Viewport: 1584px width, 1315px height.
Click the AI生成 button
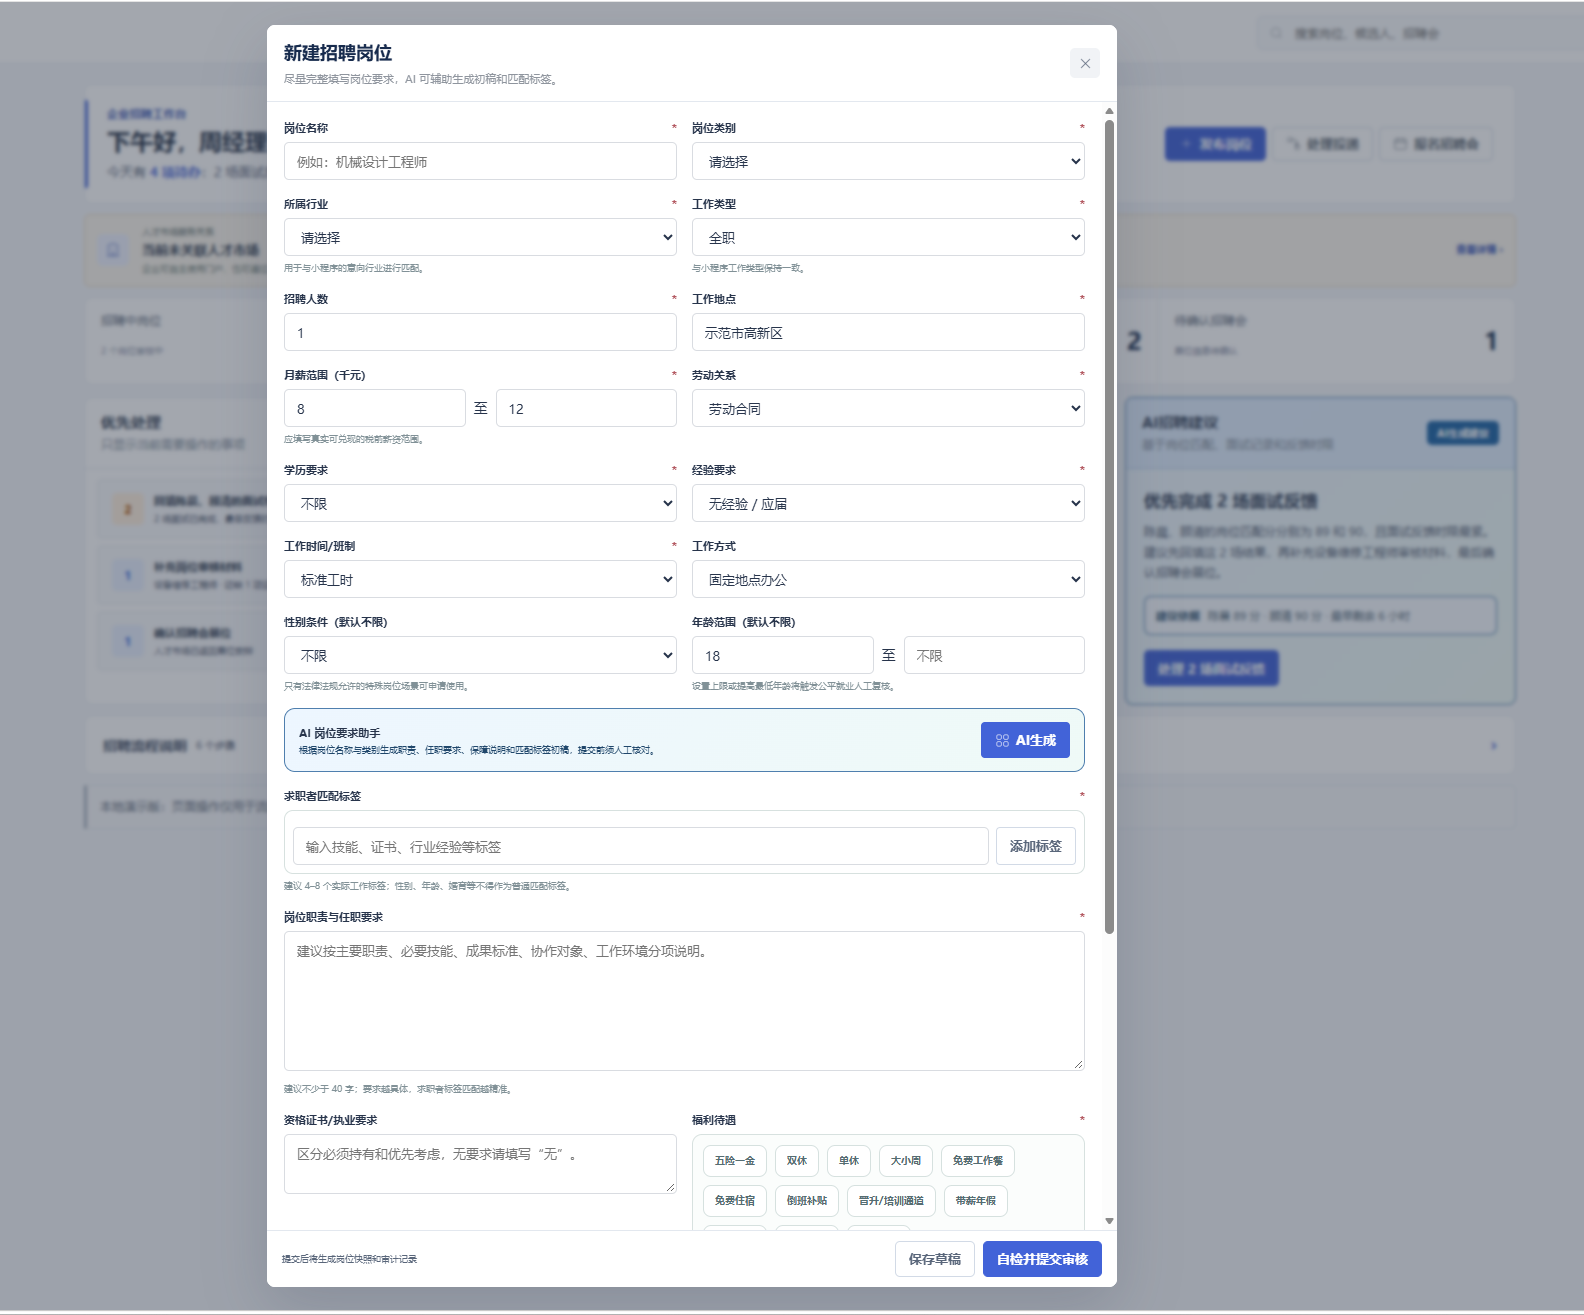coord(1025,740)
